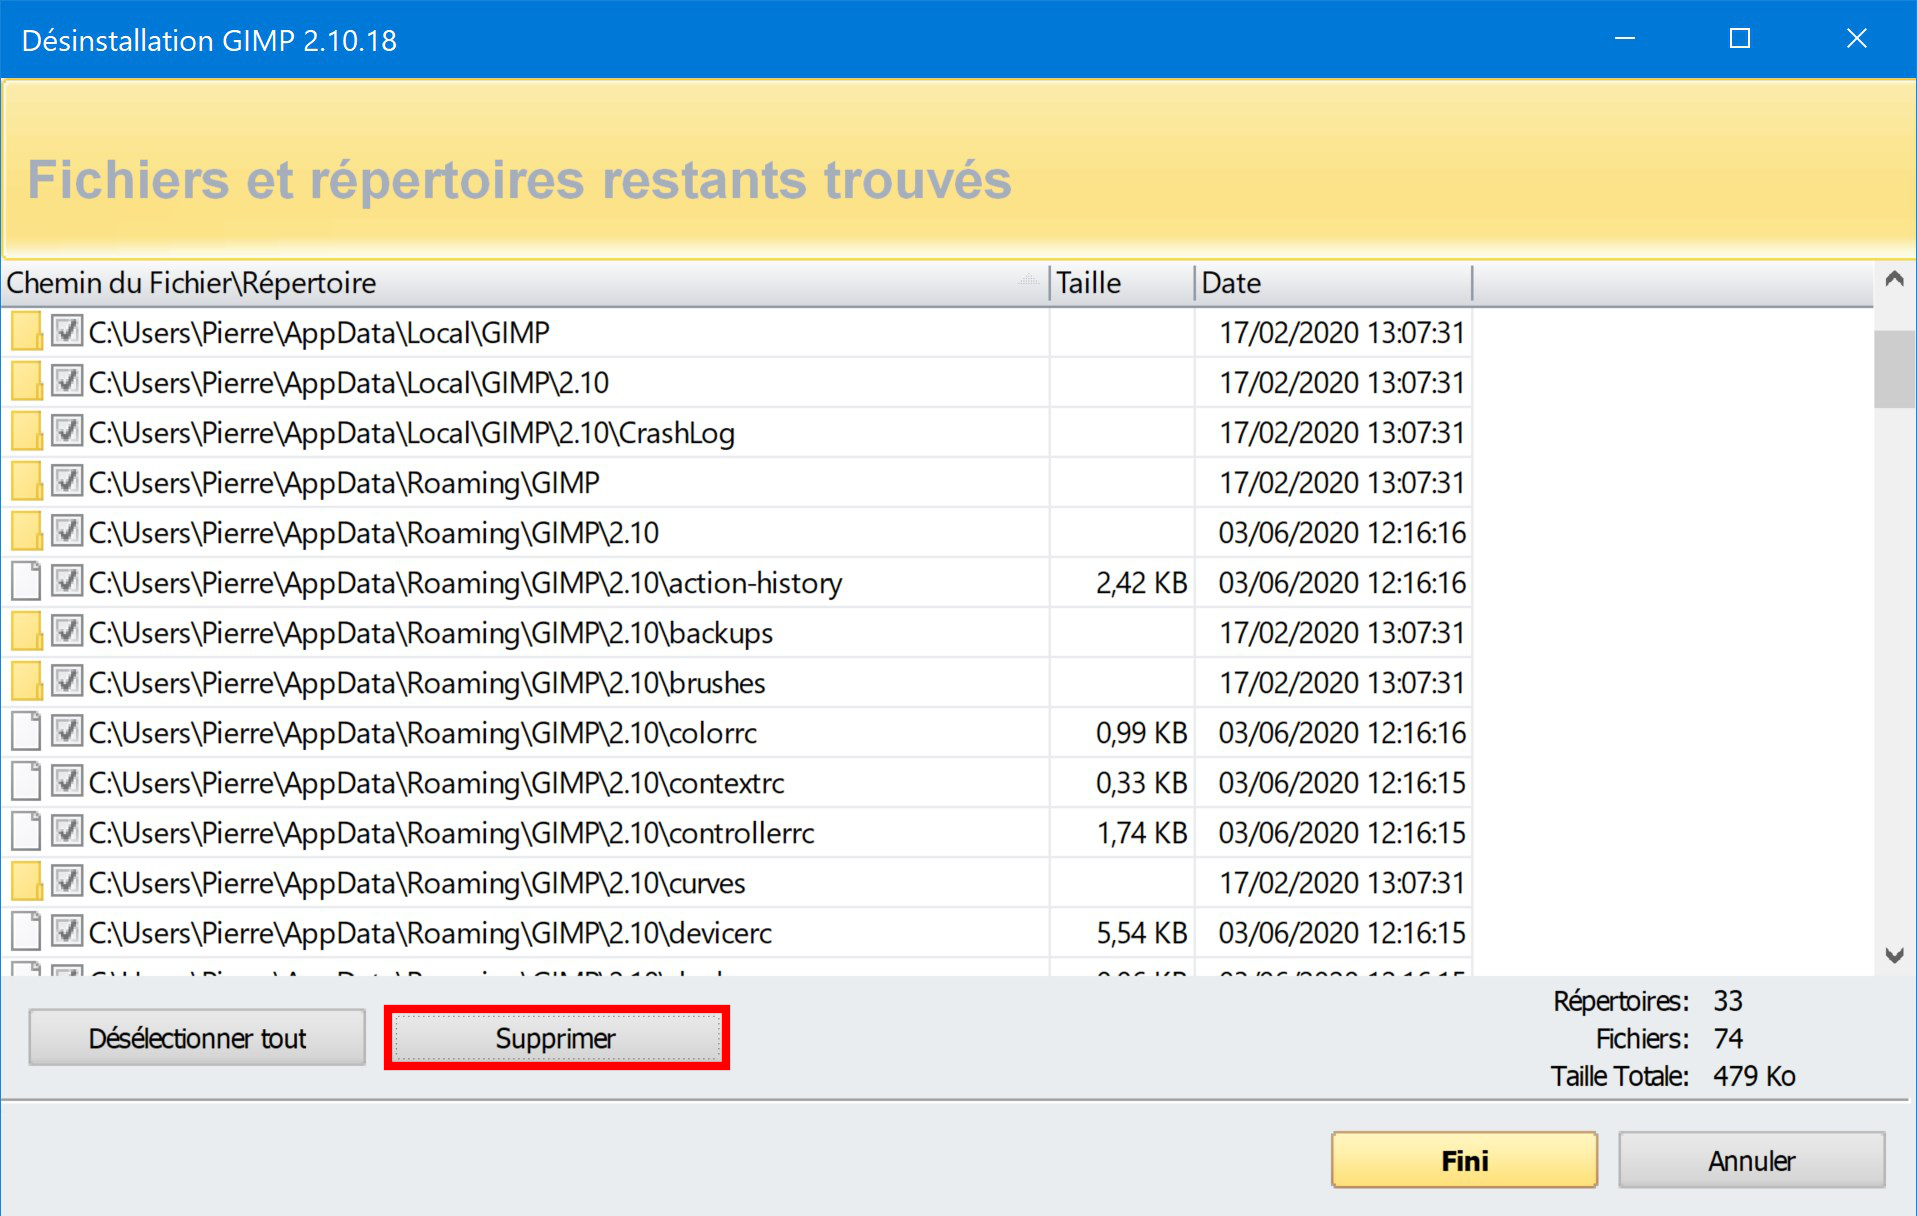Click folder icon for Roaming\GIMP\2.10 row
1917x1216 pixels.
point(26,532)
